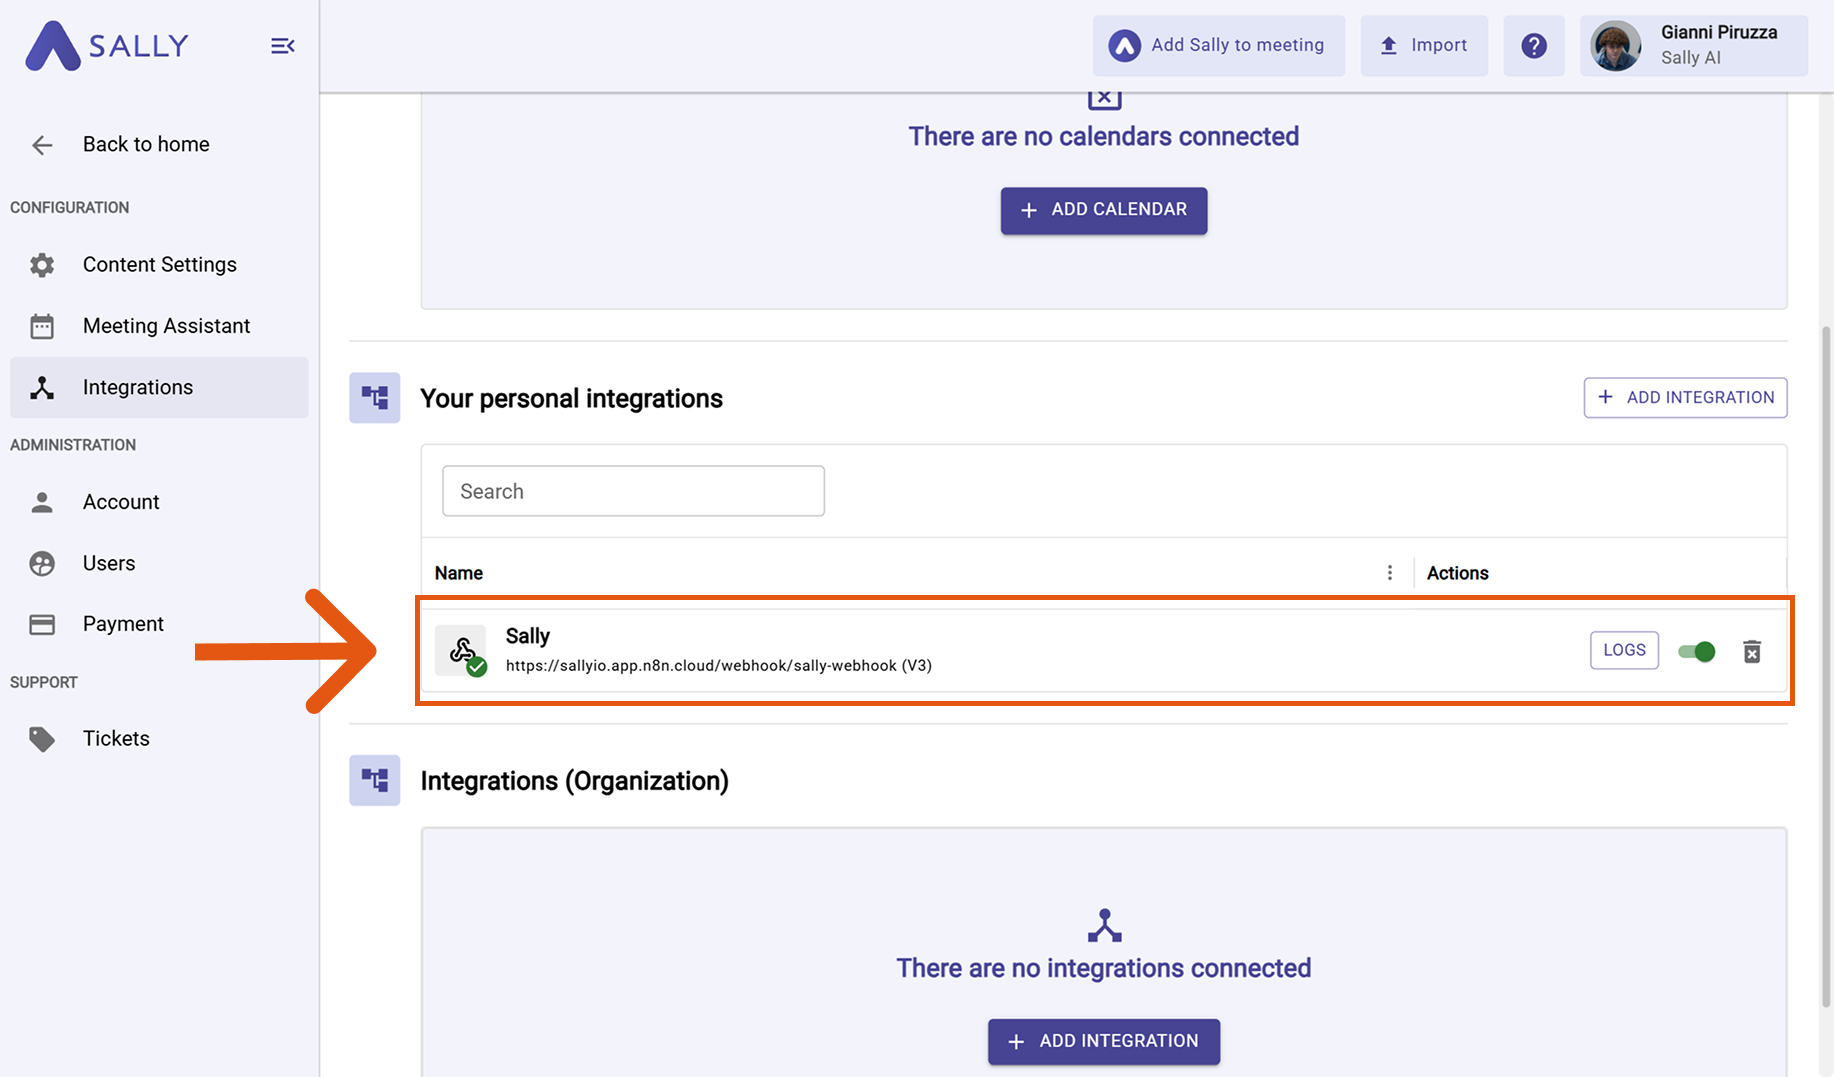Click the Name column header
The width and height of the screenshot is (1834, 1077).
[459, 573]
